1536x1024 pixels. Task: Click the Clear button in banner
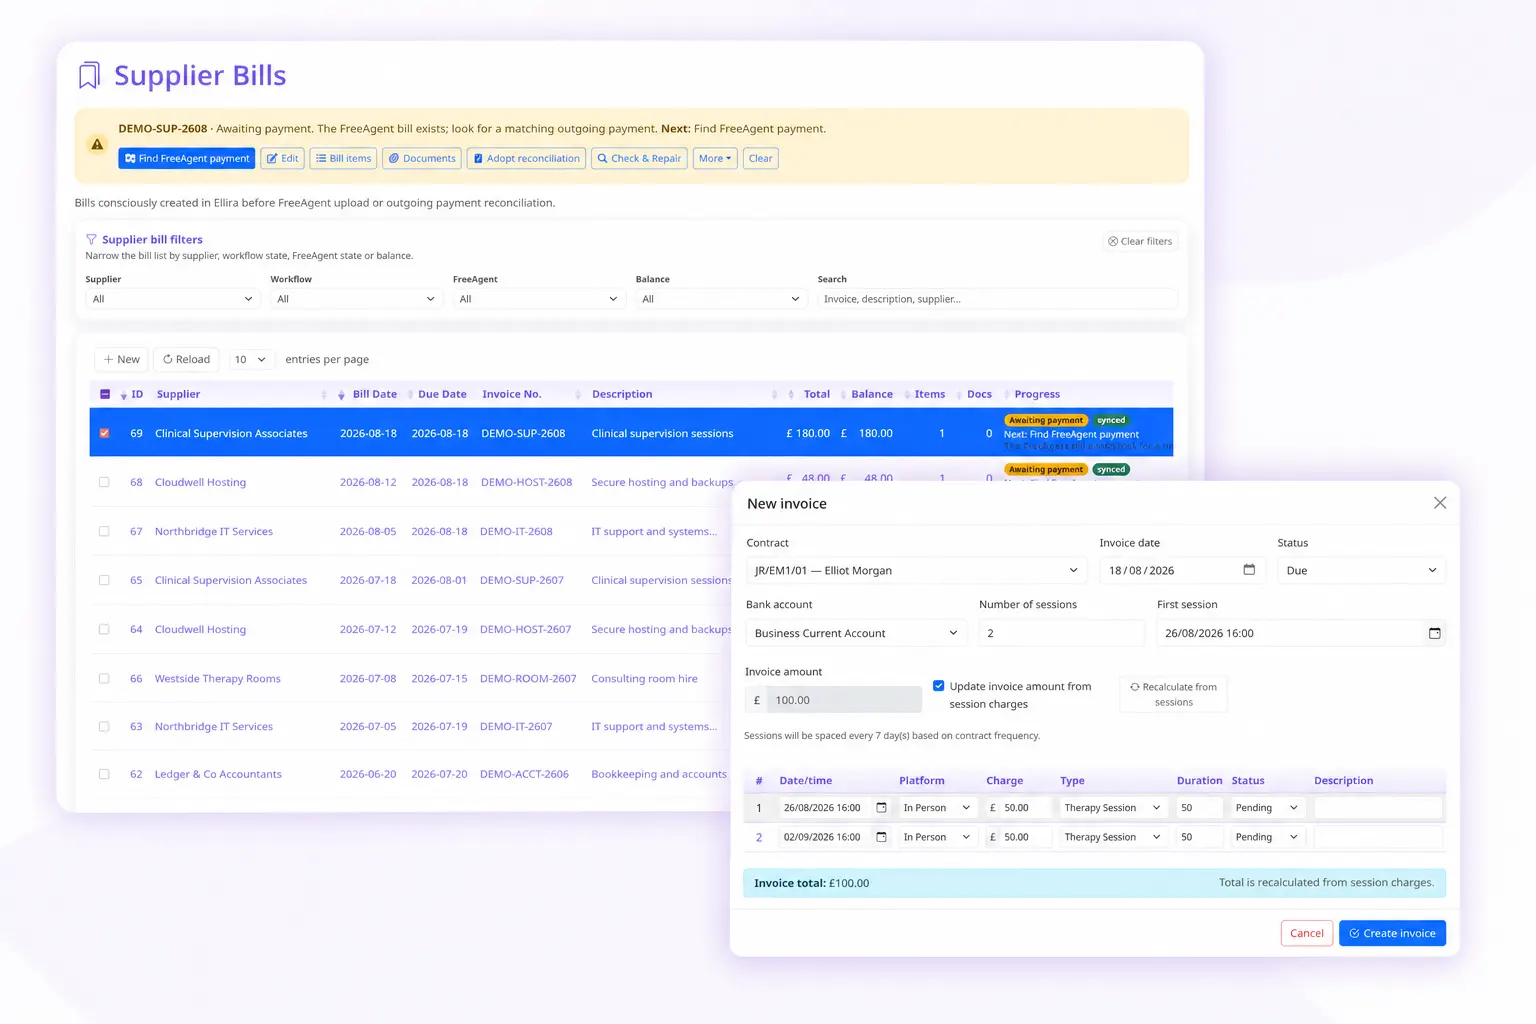[760, 158]
